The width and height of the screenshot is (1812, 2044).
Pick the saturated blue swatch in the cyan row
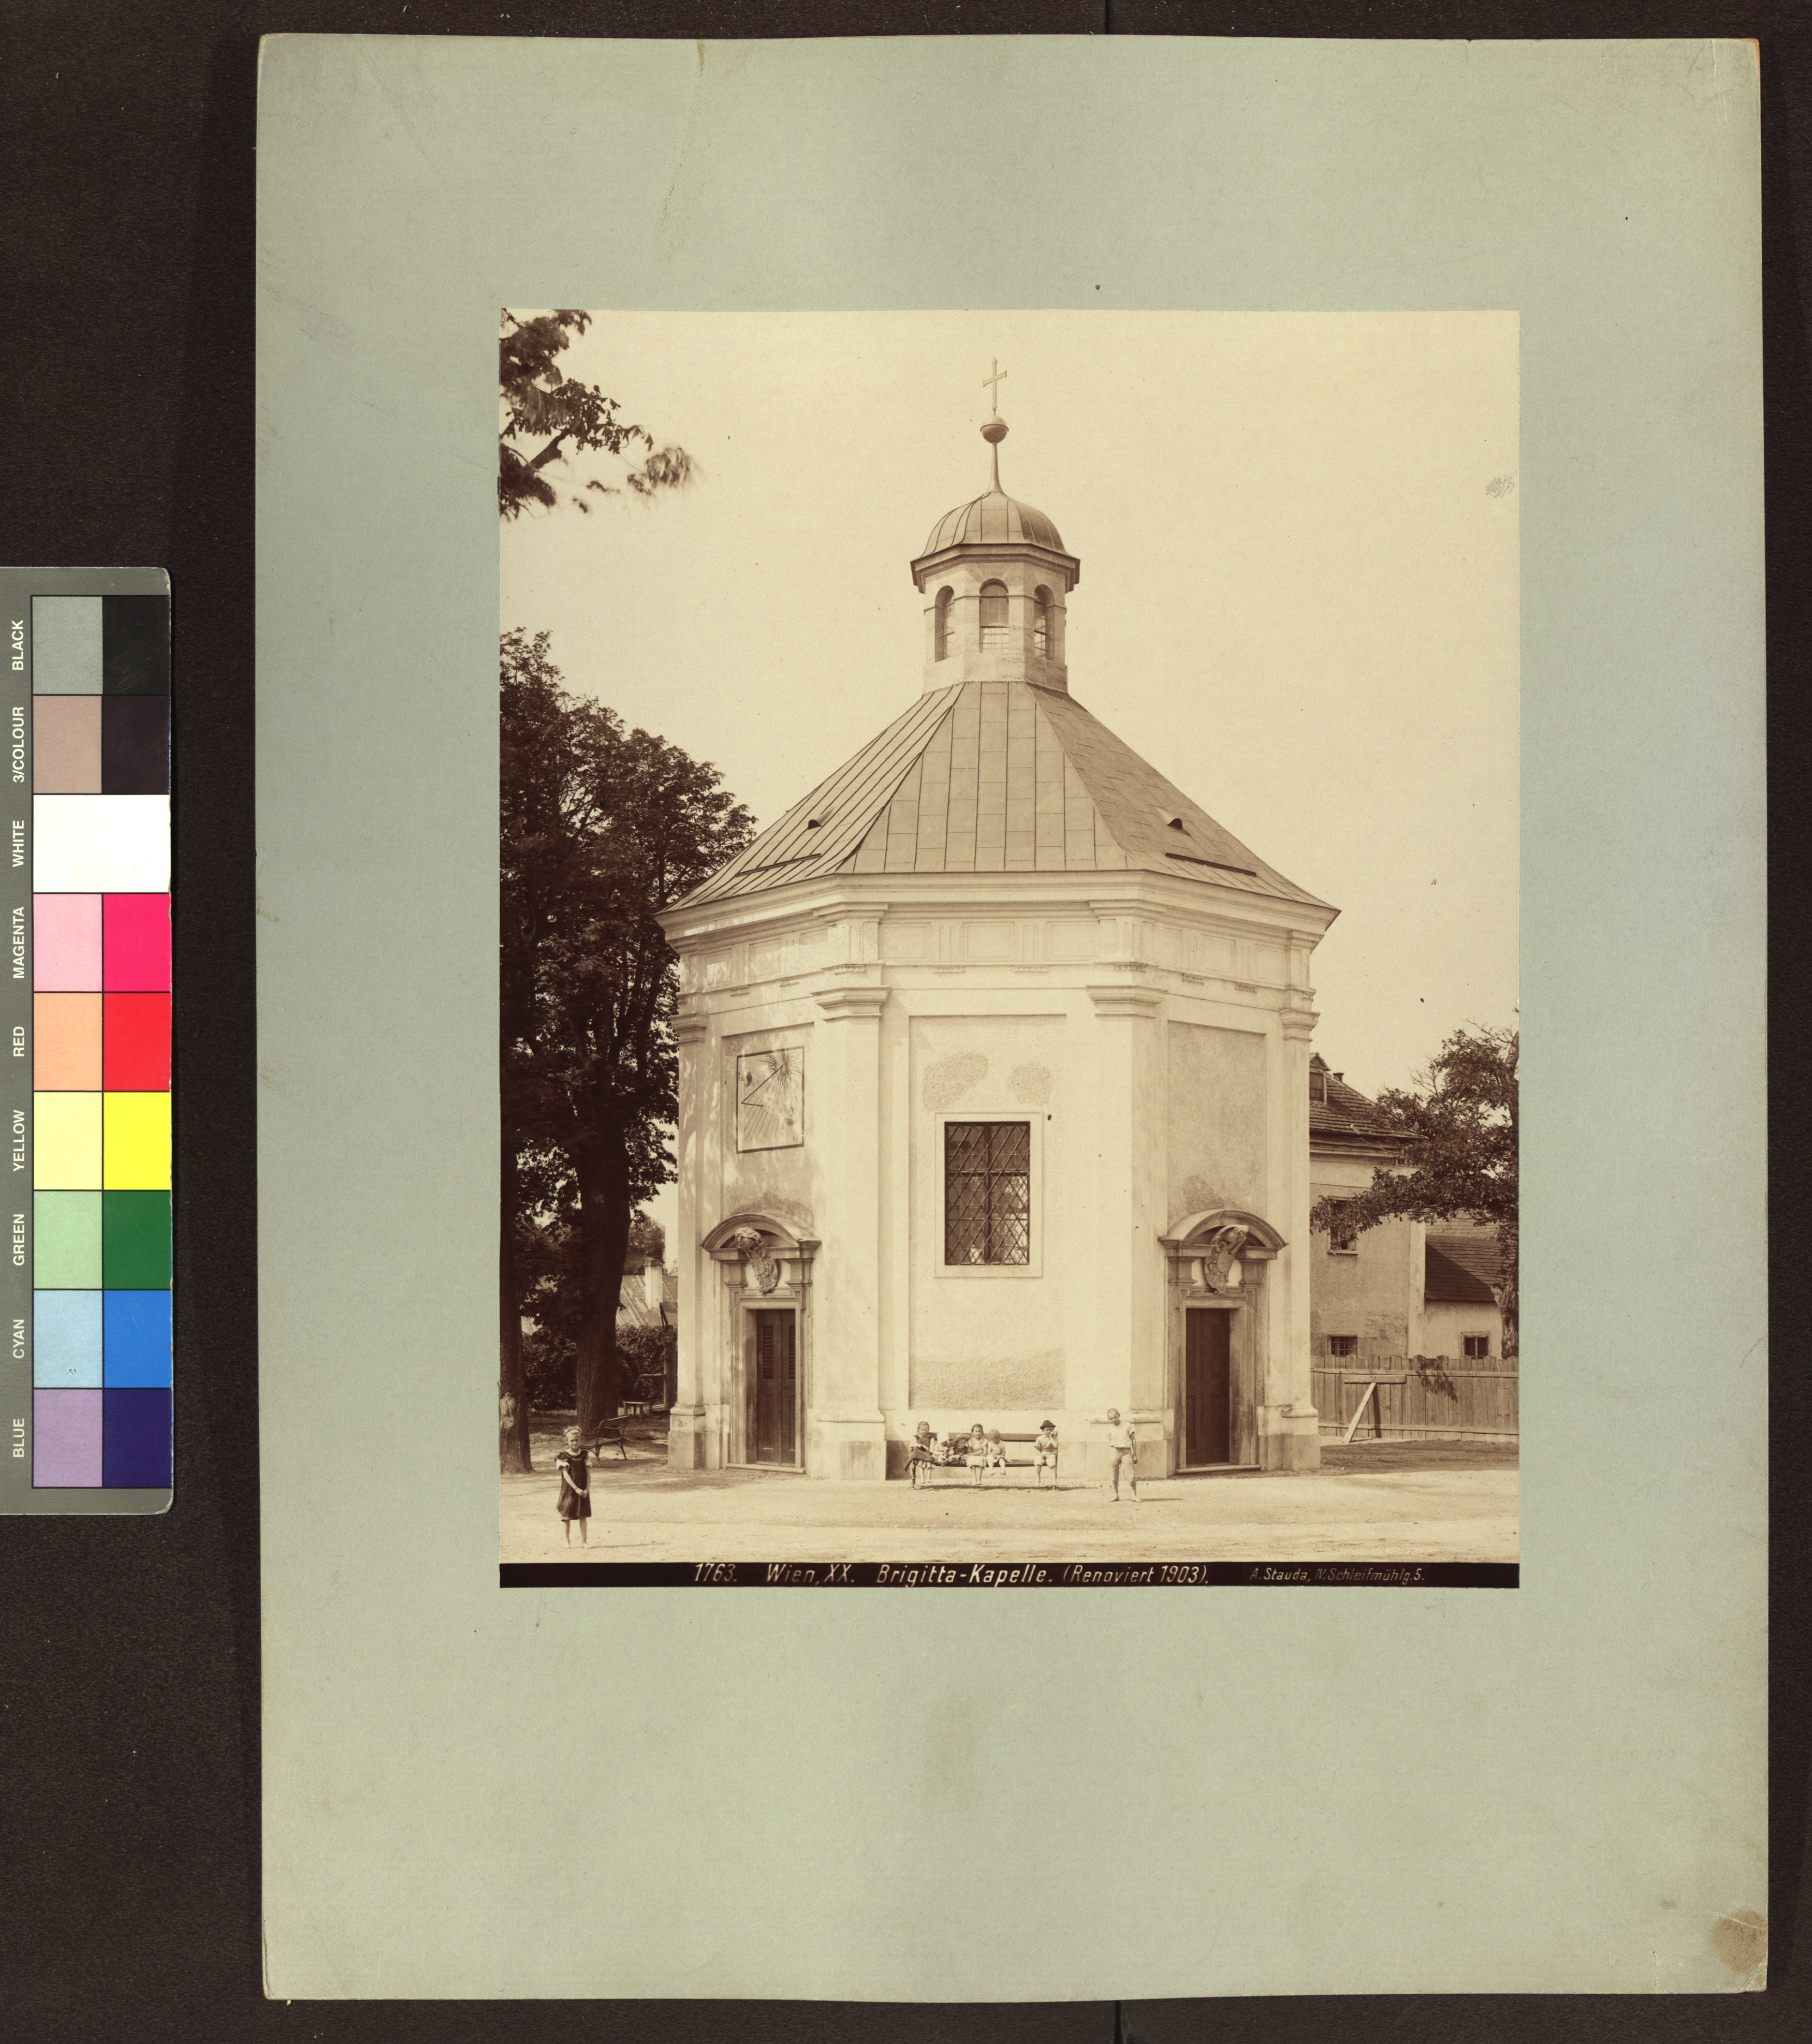(136, 1338)
